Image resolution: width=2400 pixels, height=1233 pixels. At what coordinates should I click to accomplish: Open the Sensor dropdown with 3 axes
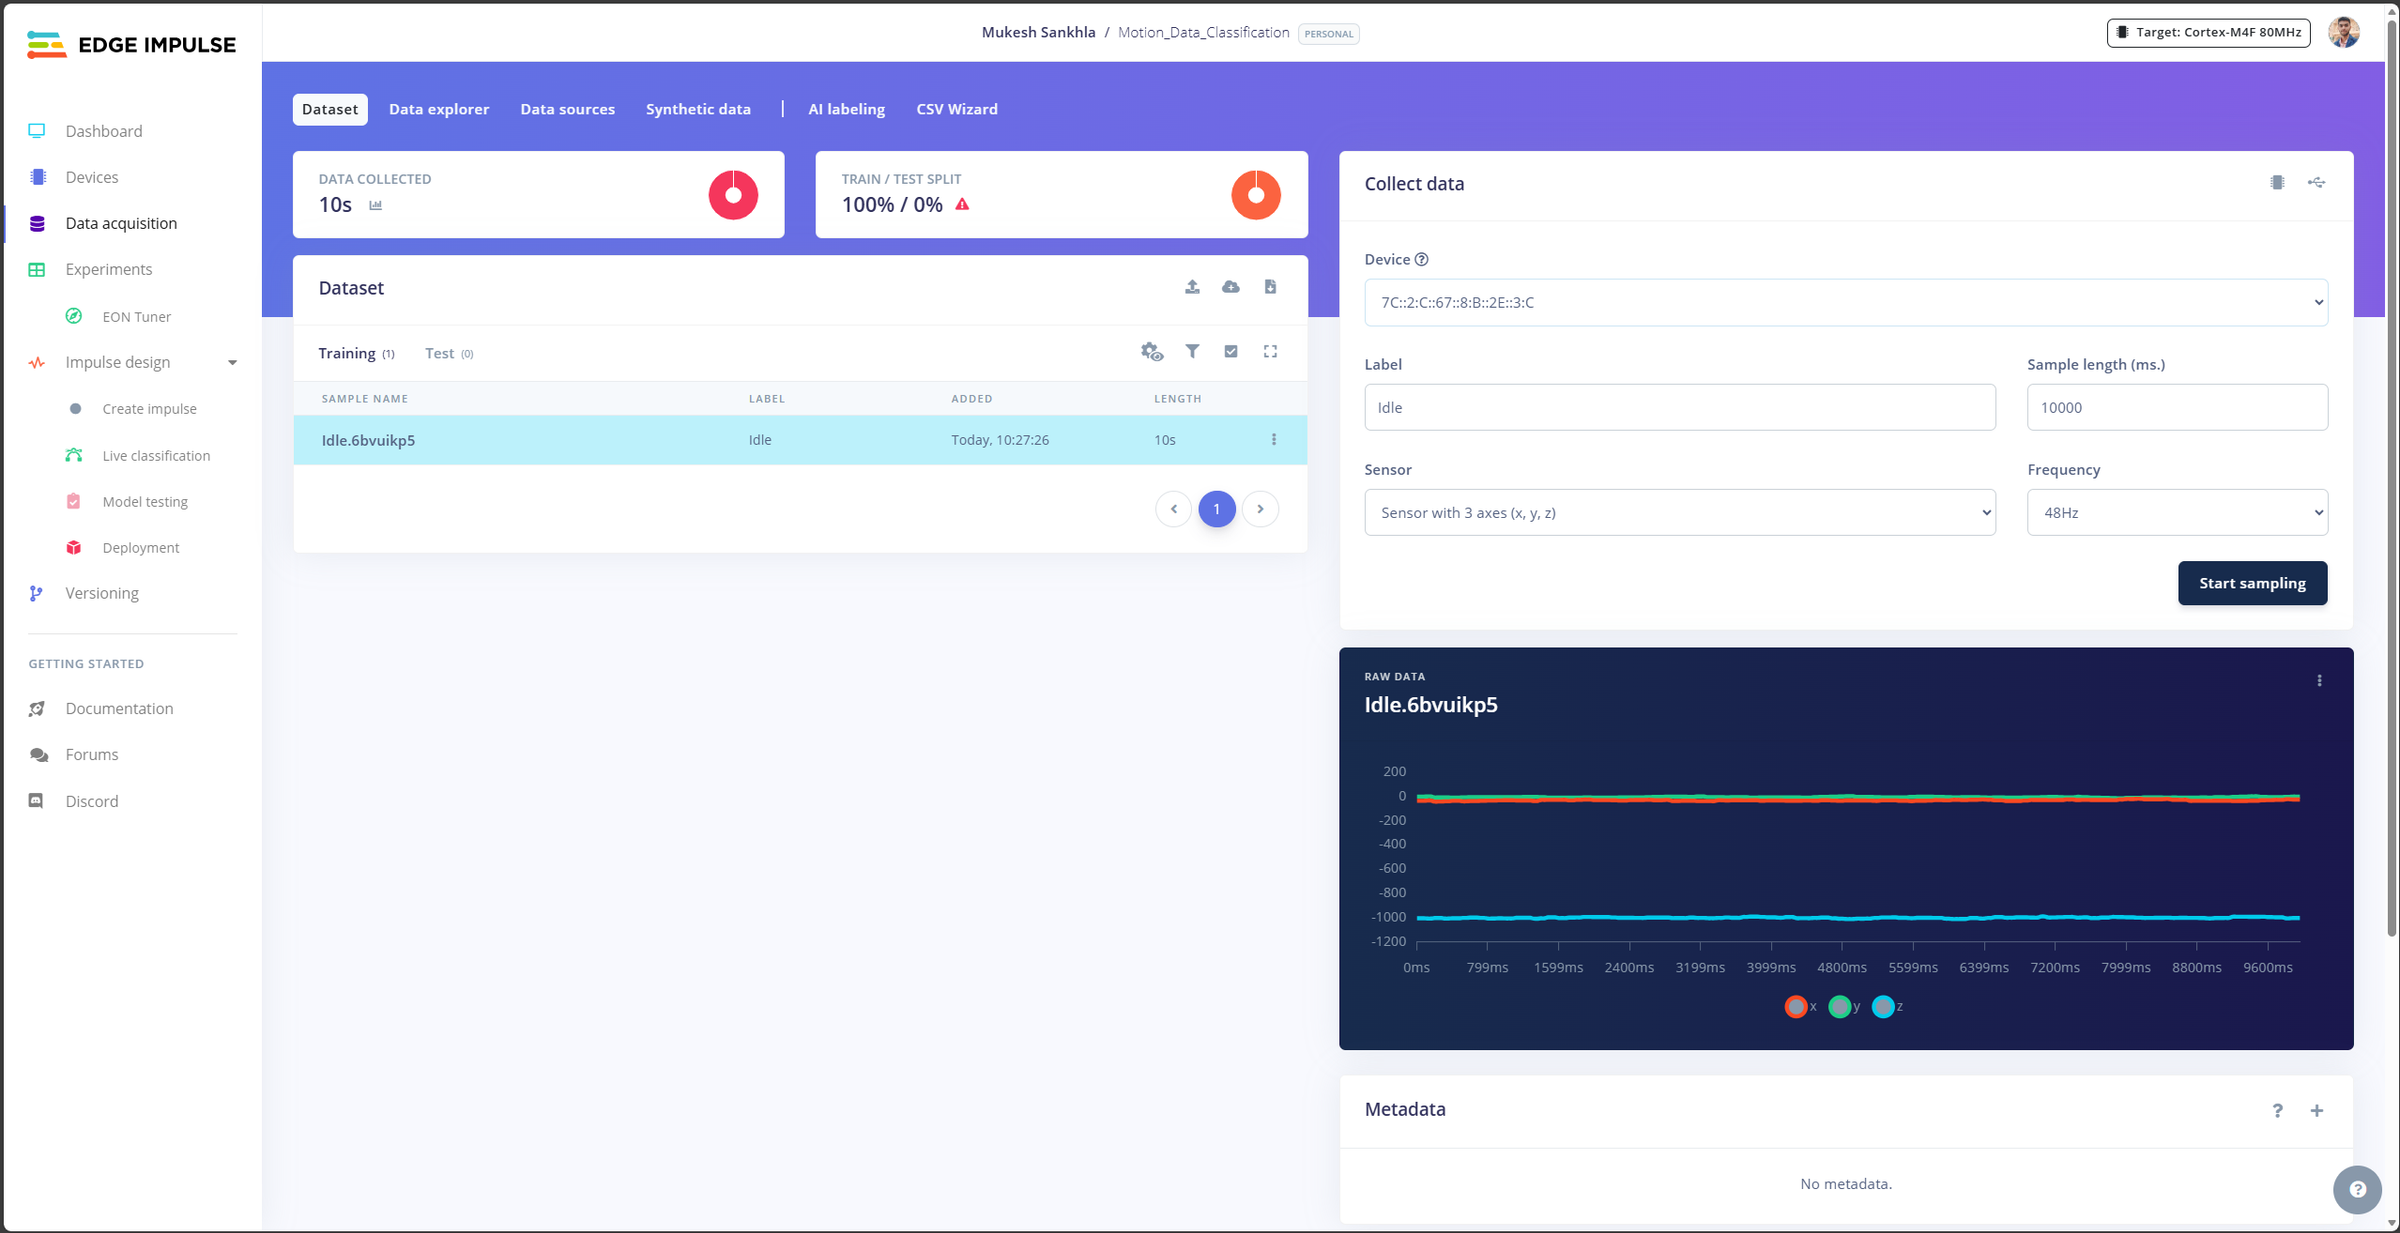click(x=1679, y=513)
